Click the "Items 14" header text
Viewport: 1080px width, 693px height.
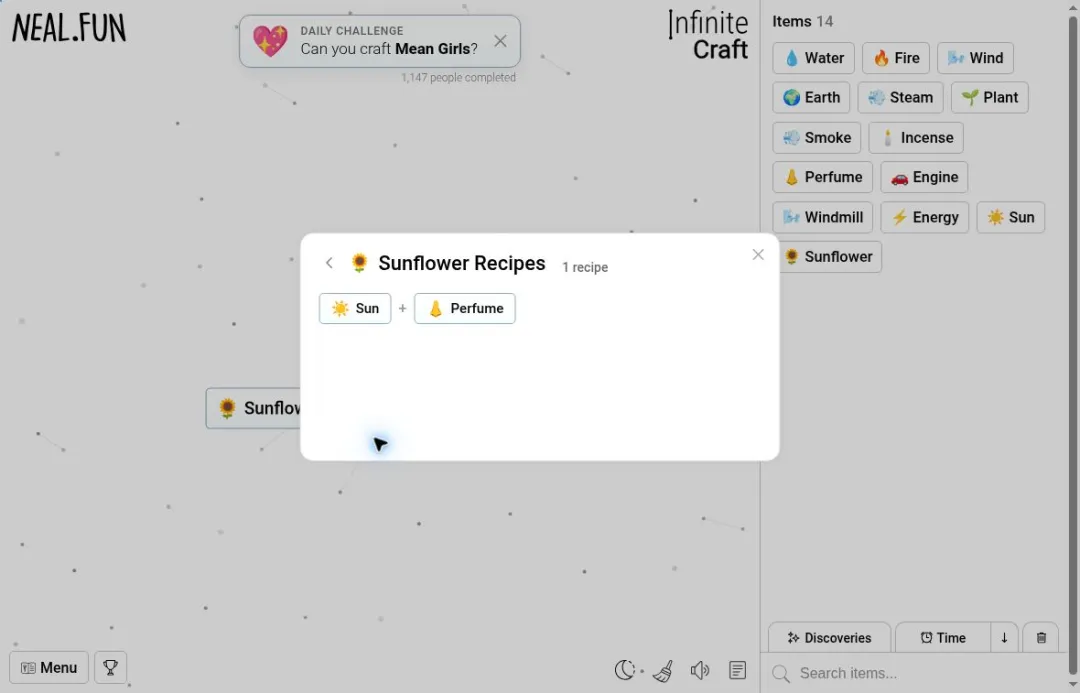(x=802, y=21)
